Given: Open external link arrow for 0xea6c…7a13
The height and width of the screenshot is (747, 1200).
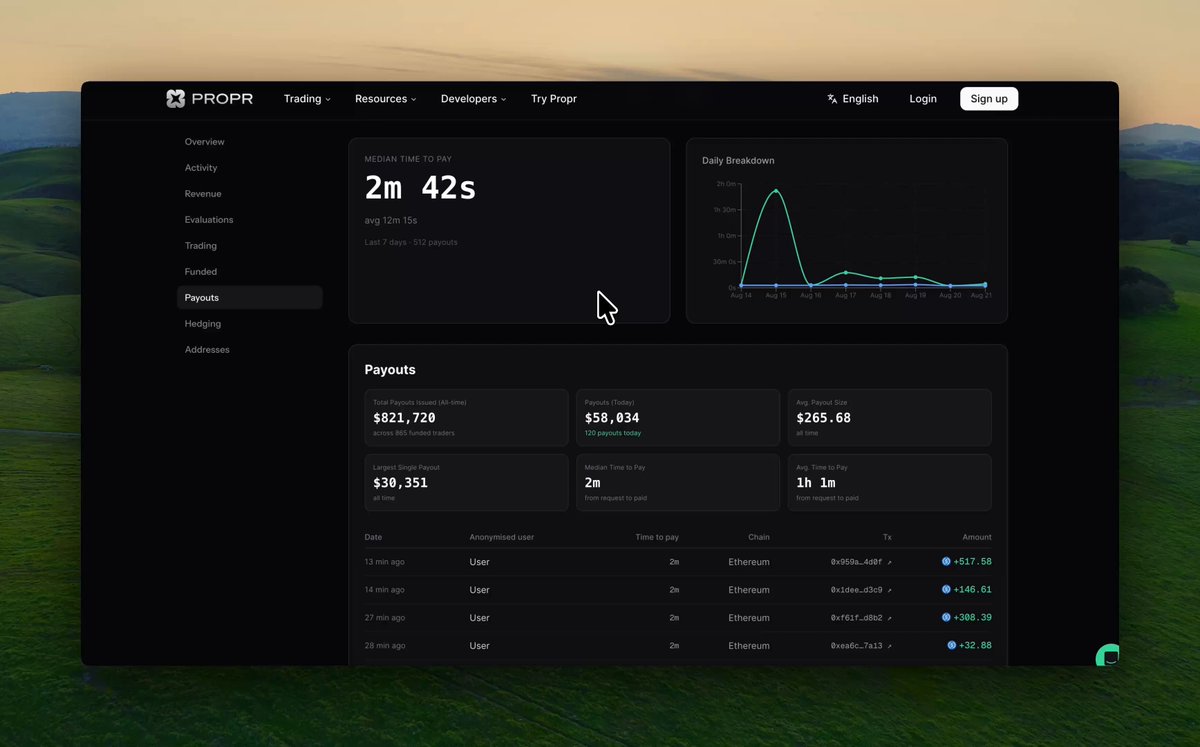Looking at the screenshot, I should (889, 646).
